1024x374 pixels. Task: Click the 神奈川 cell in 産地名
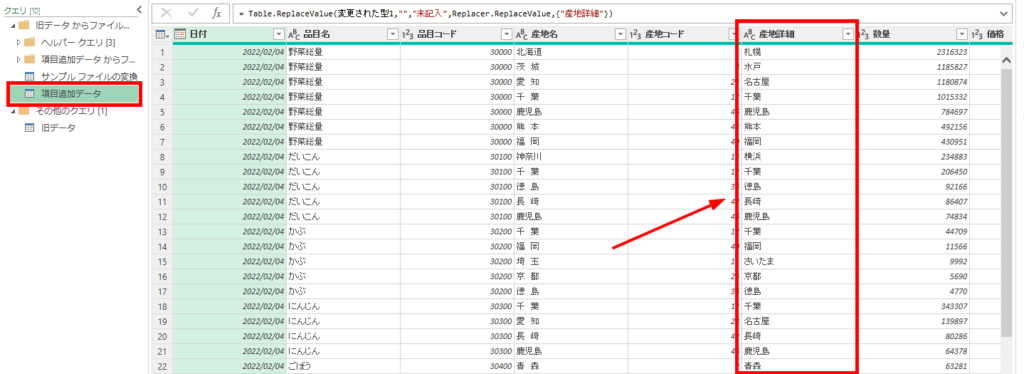click(570, 157)
